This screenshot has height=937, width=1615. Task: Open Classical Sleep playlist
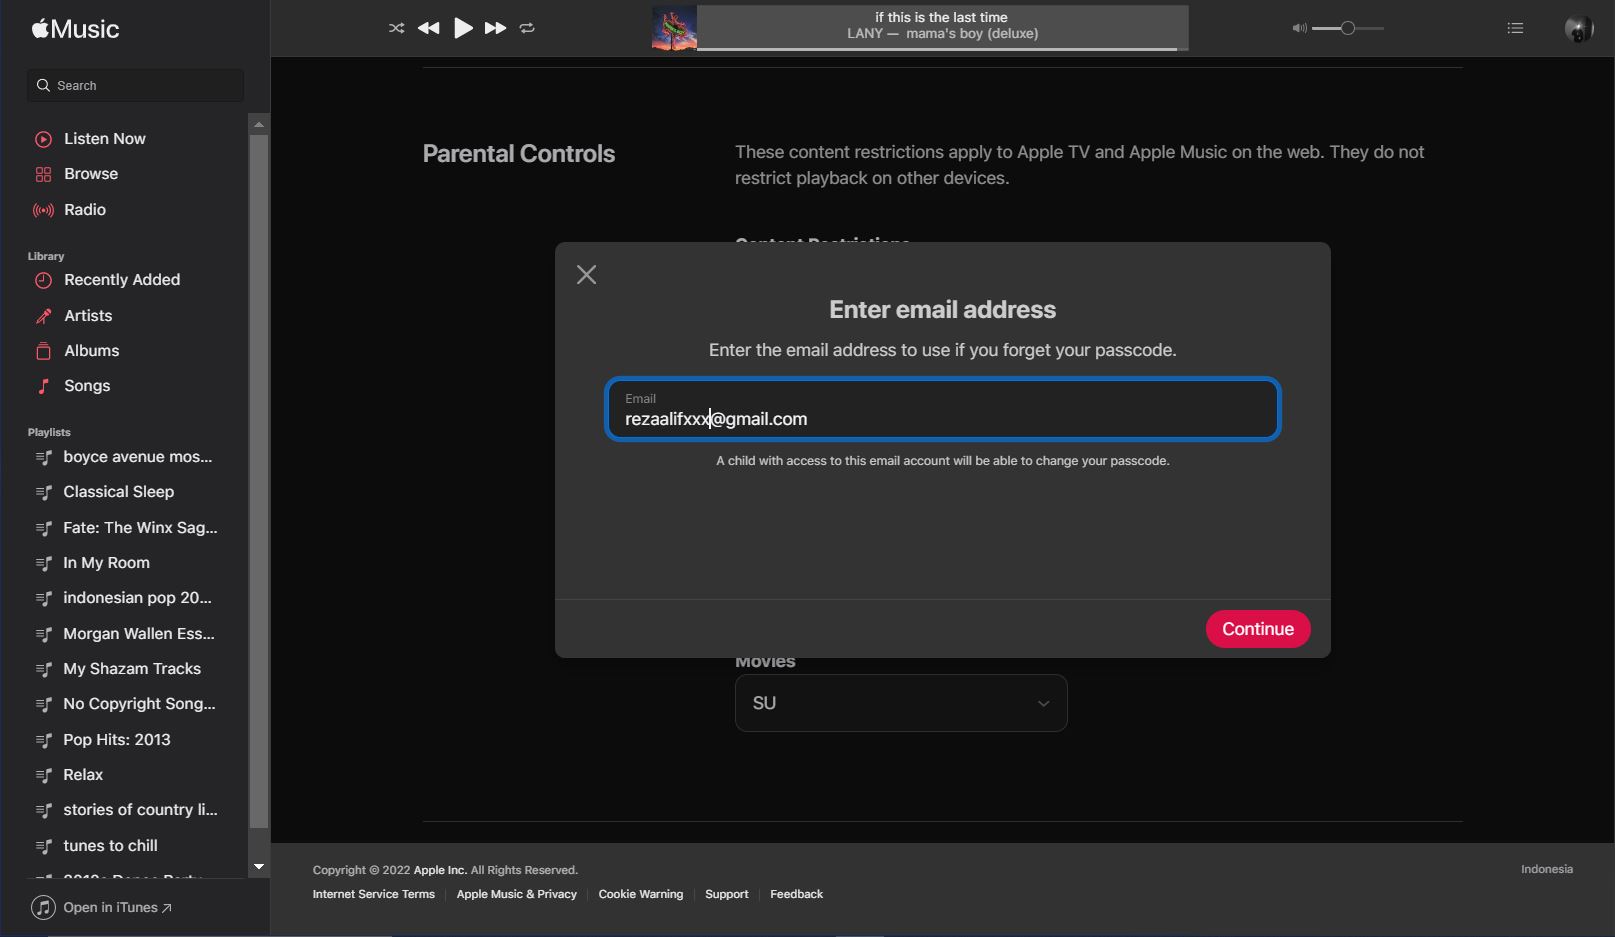(x=118, y=492)
